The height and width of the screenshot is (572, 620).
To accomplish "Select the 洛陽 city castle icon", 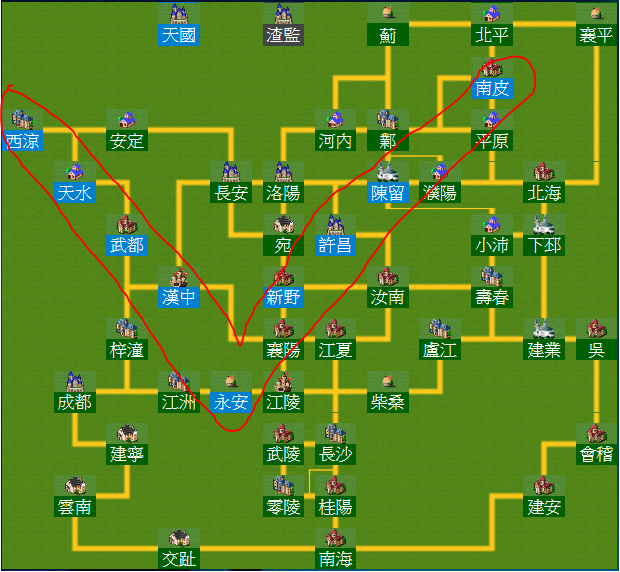I will coord(283,172).
